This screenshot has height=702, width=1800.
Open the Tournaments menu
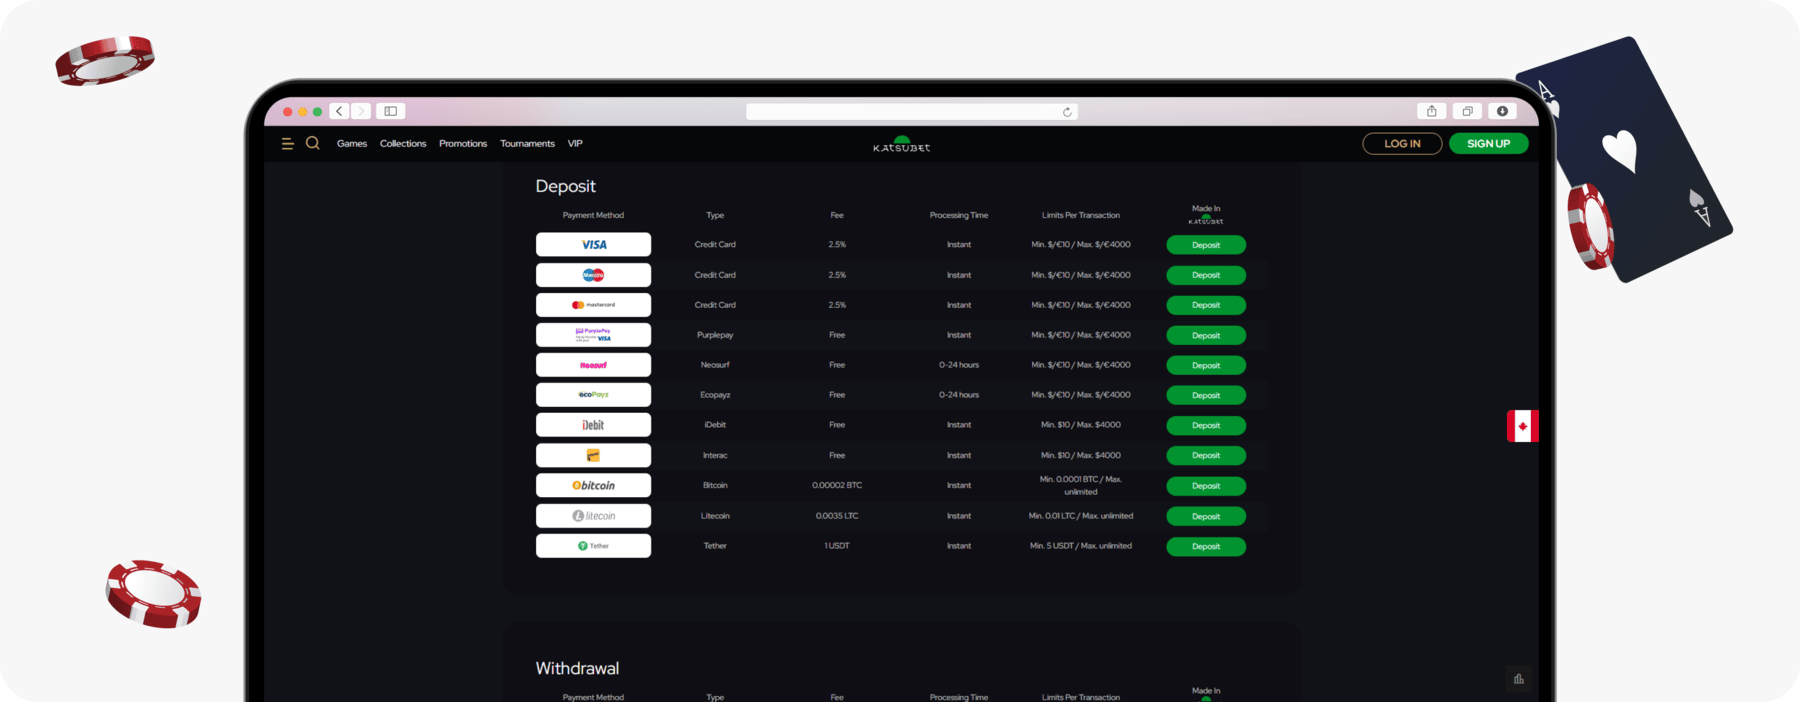tap(527, 144)
